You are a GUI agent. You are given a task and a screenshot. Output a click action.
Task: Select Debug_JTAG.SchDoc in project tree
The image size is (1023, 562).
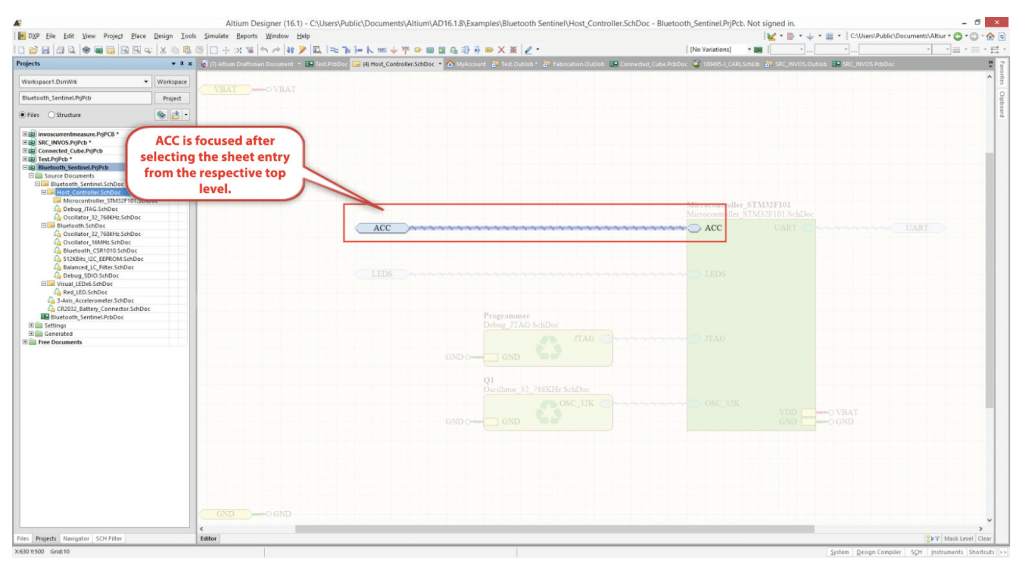pyautogui.click(x=90, y=209)
